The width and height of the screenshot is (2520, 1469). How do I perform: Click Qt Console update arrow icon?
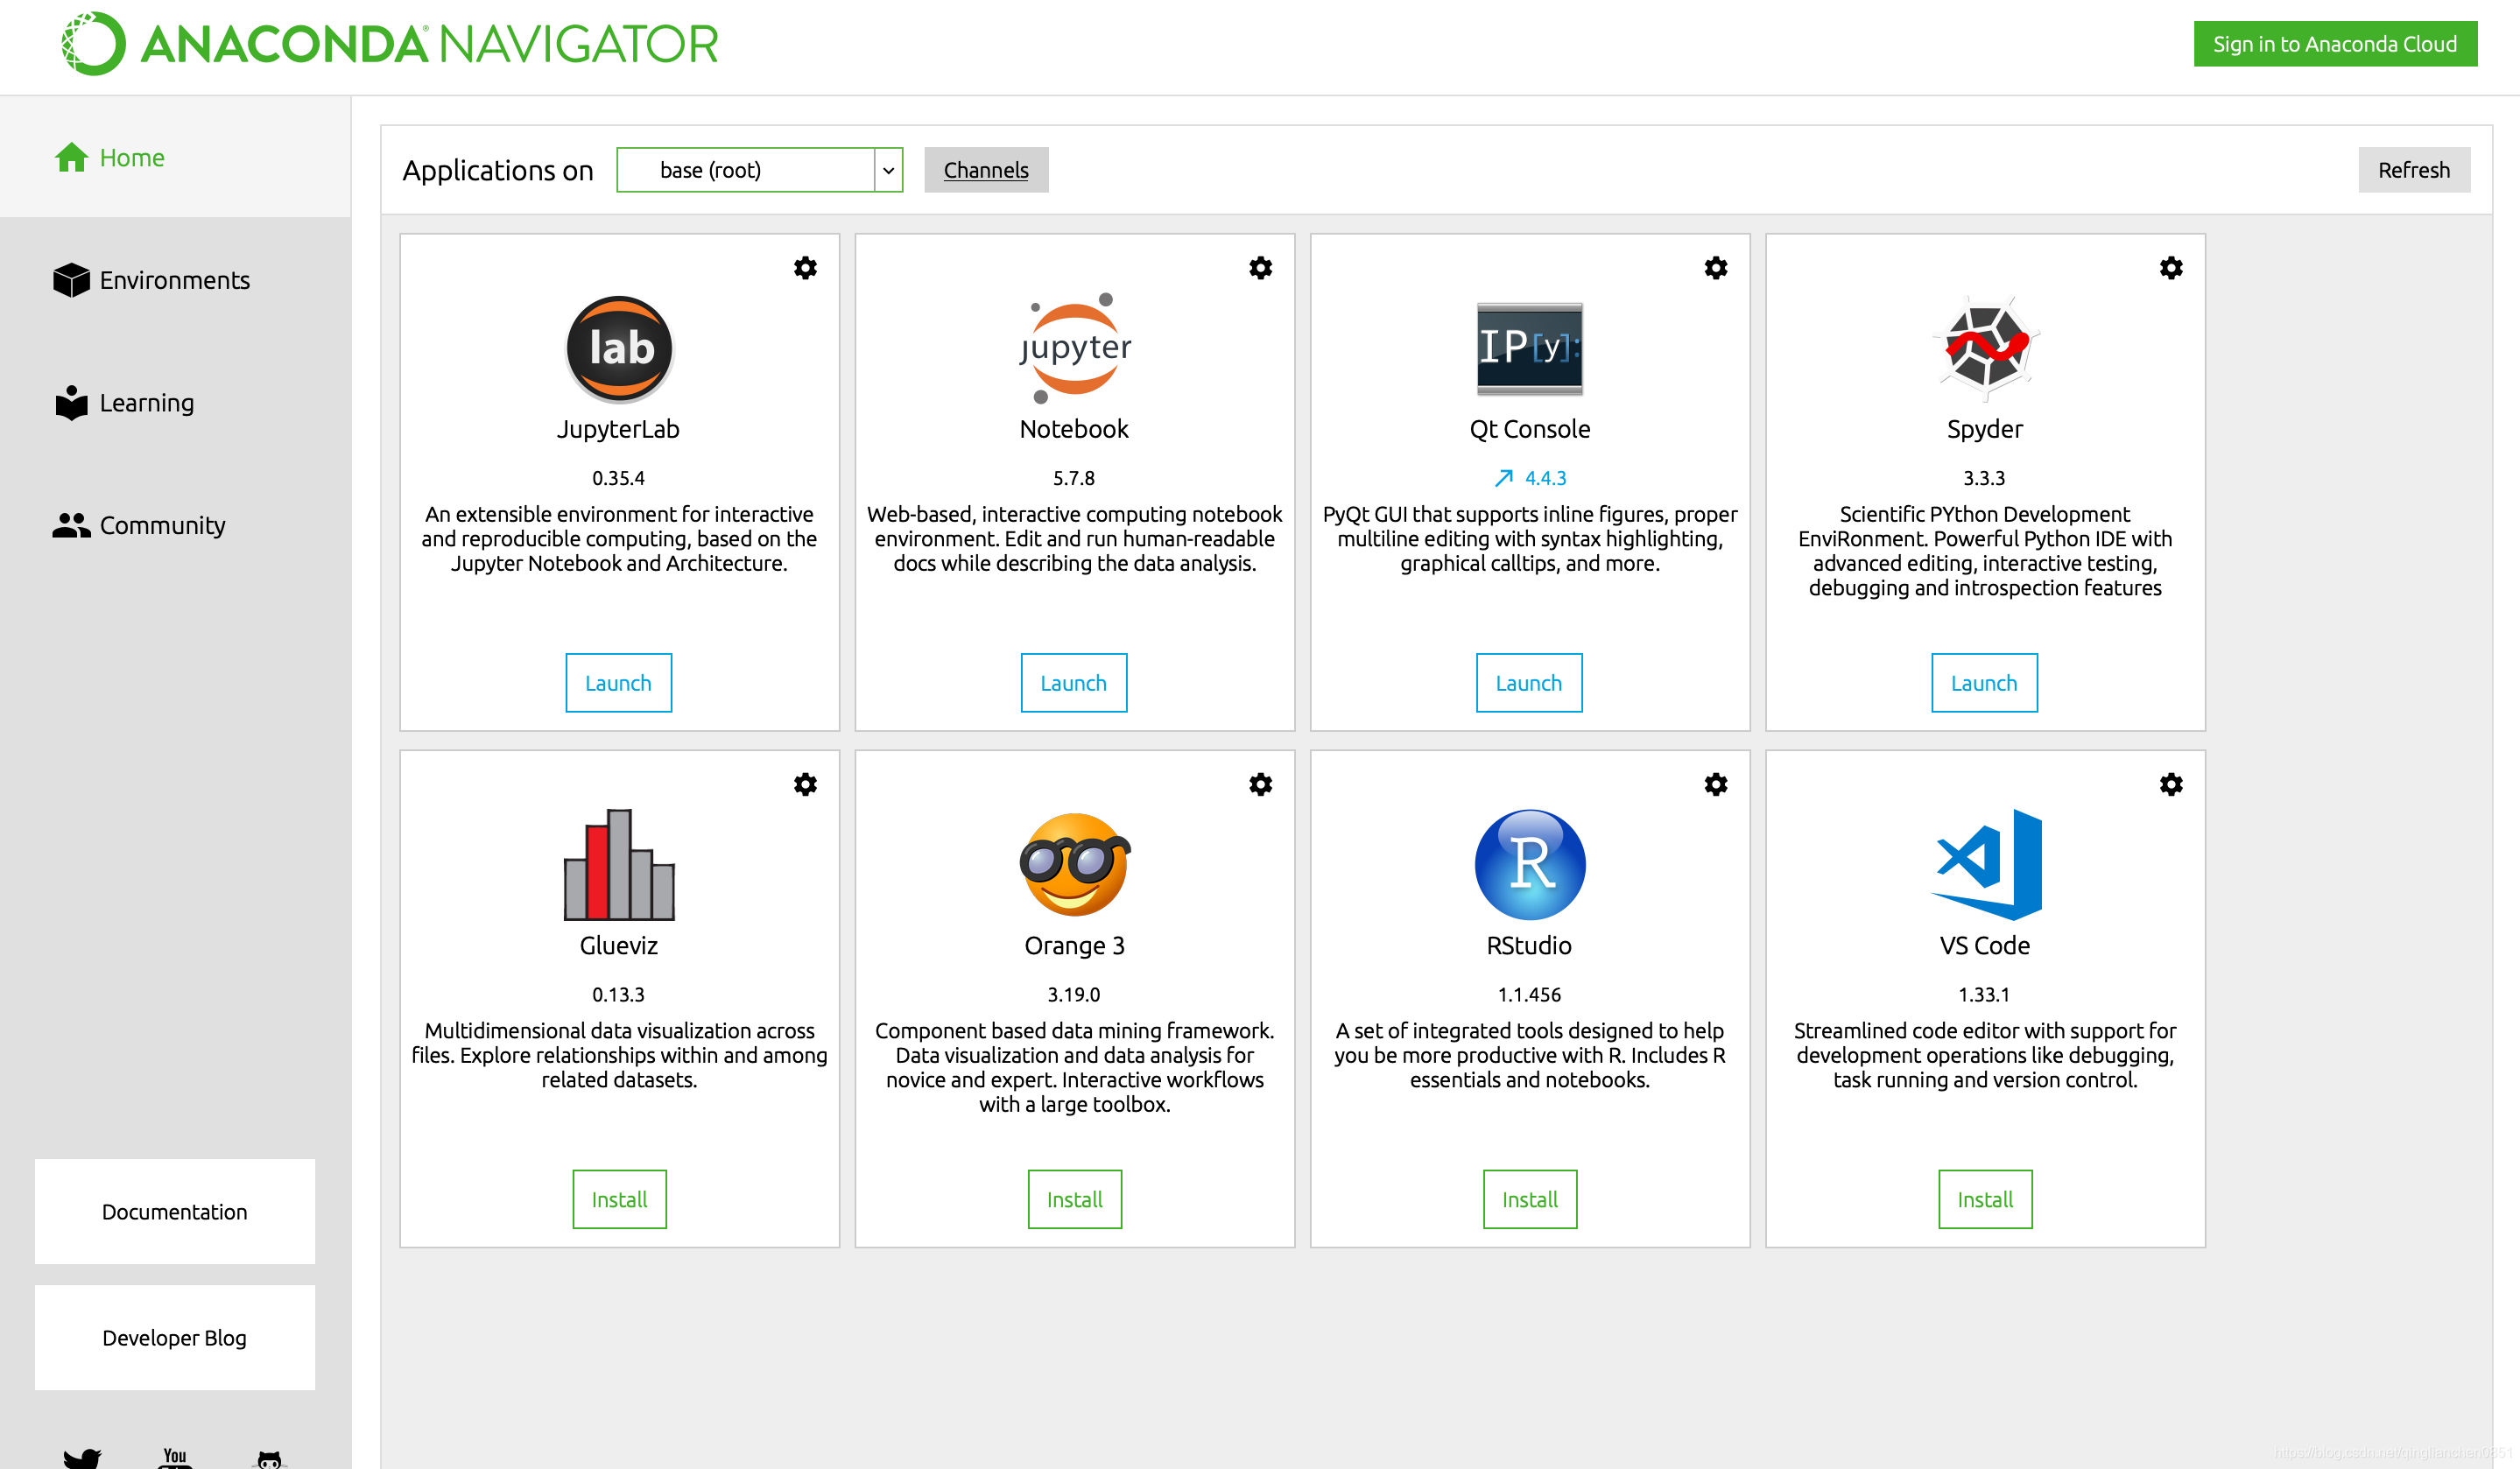point(1503,478)
